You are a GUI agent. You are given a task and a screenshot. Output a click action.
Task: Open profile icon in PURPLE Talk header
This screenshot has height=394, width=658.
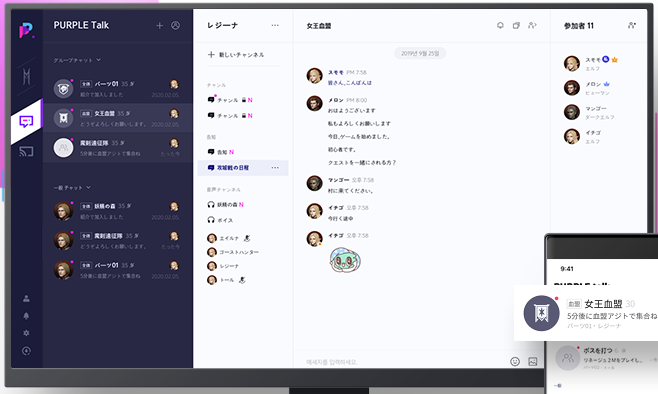[175, 26]
